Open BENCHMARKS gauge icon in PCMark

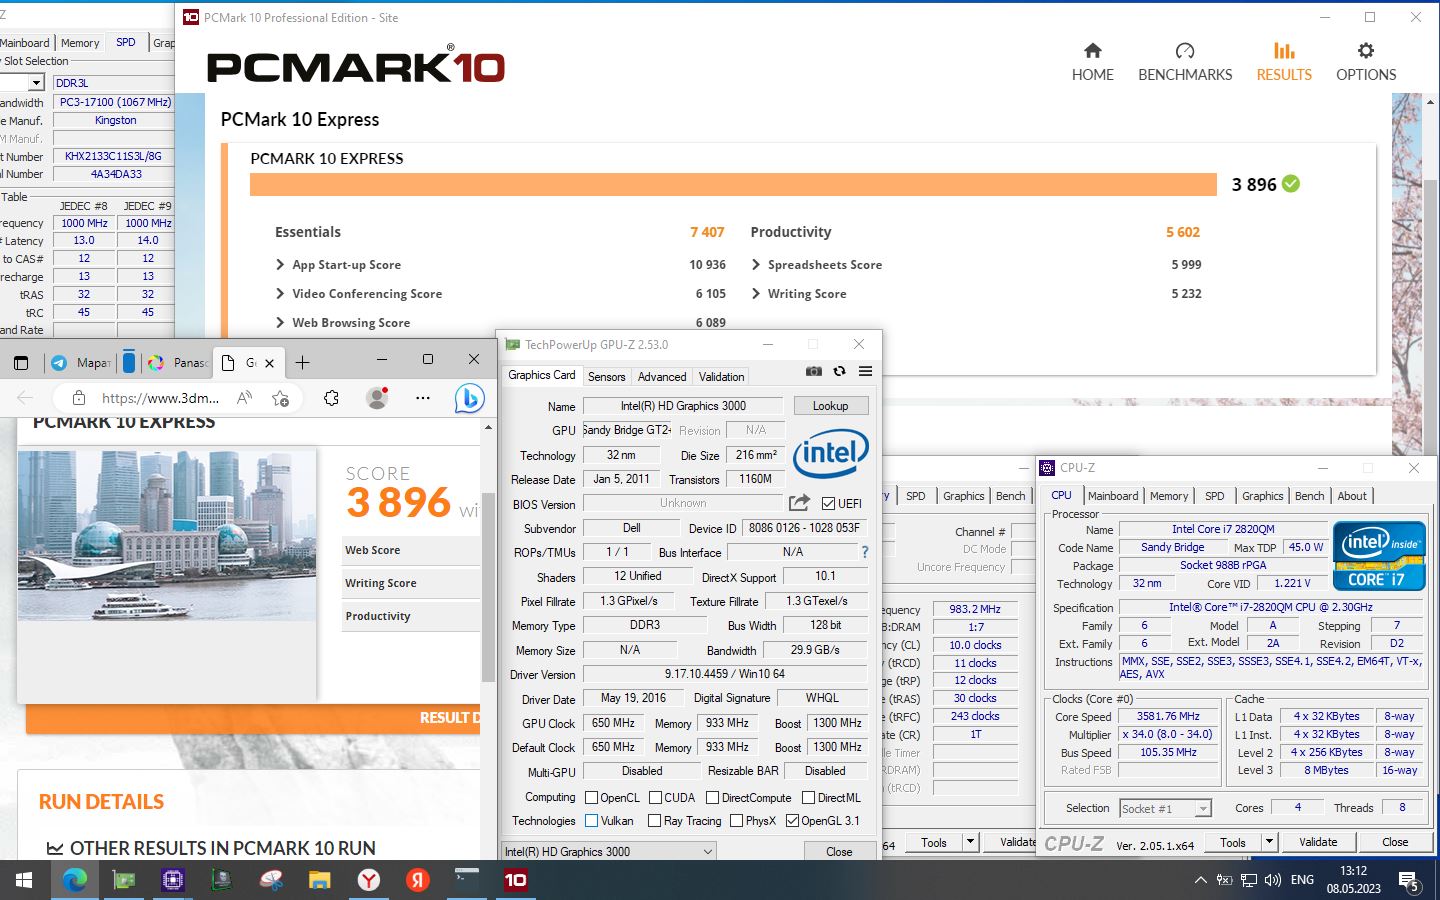(1185, 50)
